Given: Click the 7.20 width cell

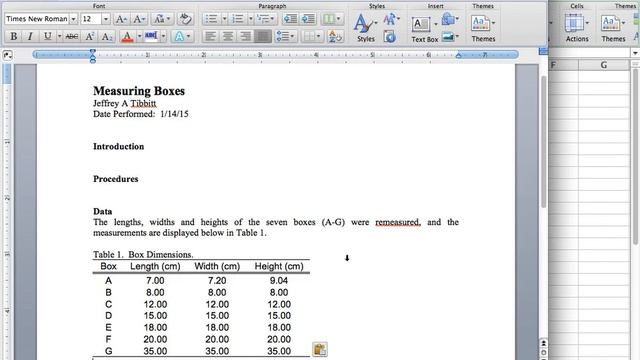Looking at the screenshot, I should [217, 280].
